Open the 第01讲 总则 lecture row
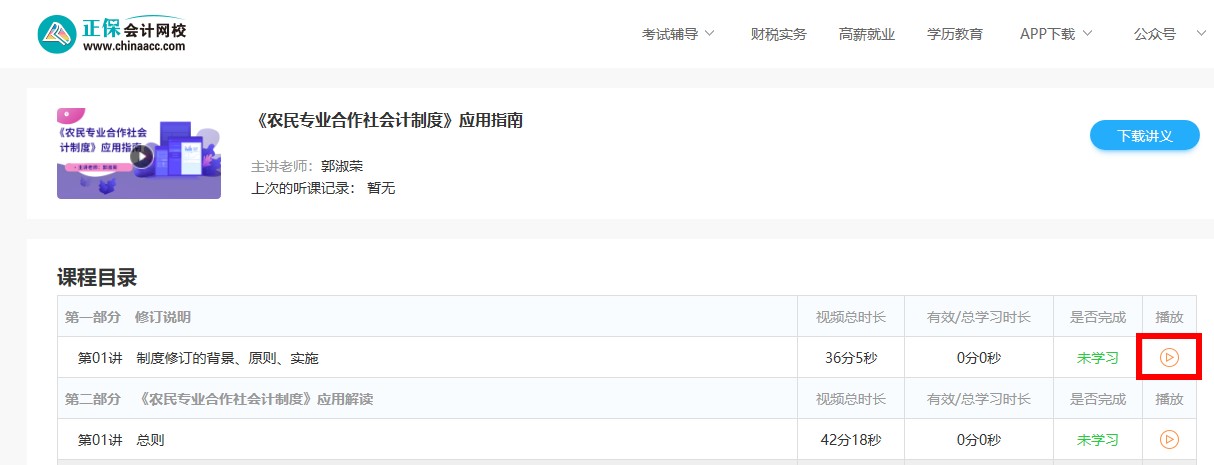This screenshot has width=1214, height=465. click(121, 440)
